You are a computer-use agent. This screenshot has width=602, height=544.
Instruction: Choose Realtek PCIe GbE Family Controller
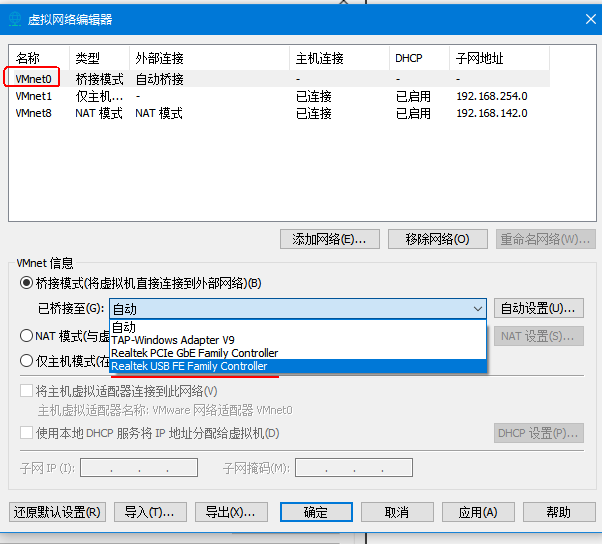[298, 353]
